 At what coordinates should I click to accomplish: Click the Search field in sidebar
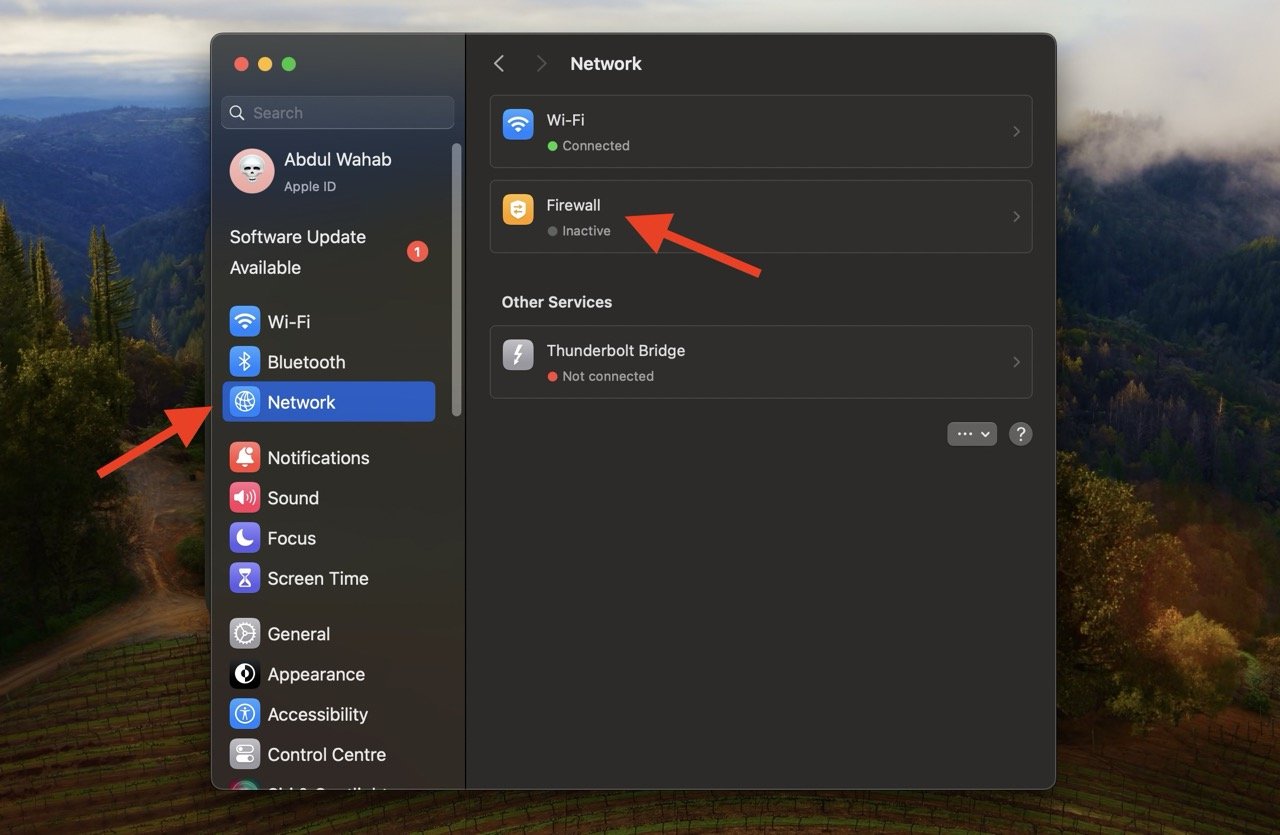pyautogui.click(x=338, y=113)
